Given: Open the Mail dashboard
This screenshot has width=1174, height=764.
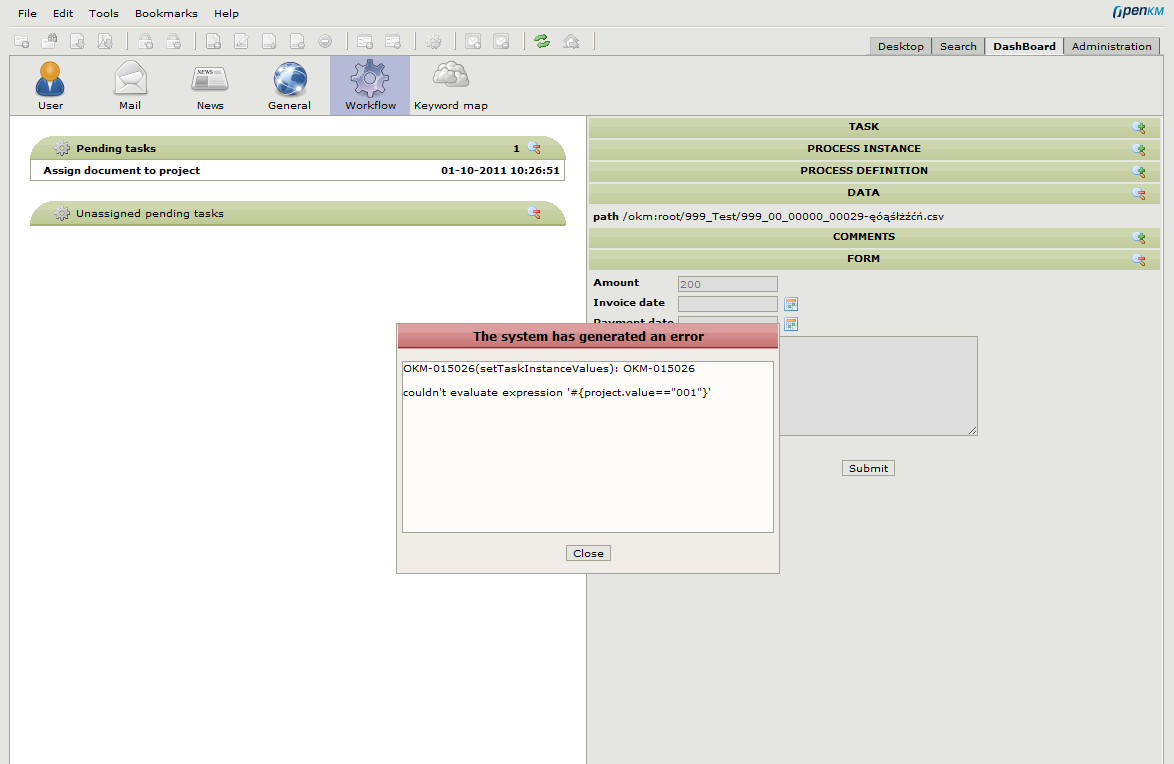Looking at the screenshot, I should (x=130, y=85).
